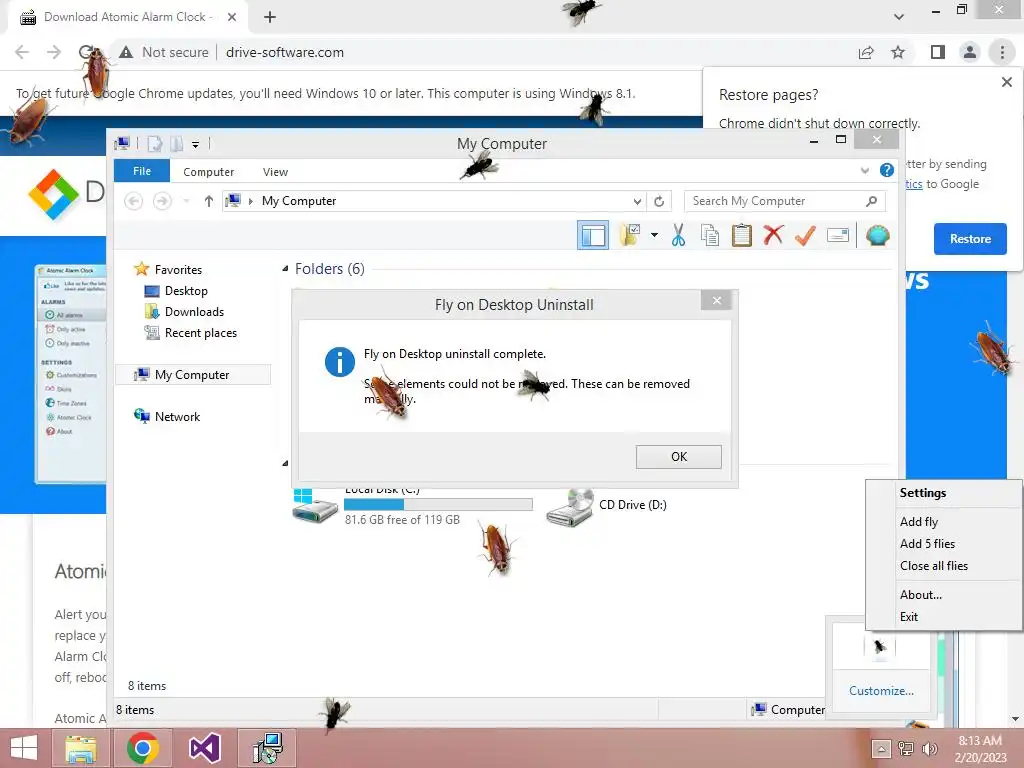This screenshot has width=1024, height=768.
Task: Open the Chrome profile avatar icon
Action: 970,52
